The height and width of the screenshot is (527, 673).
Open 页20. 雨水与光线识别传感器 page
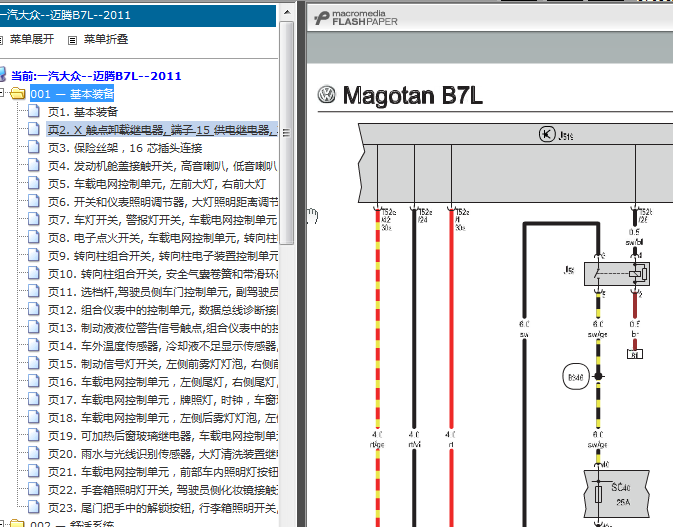[x=163, y=454]
